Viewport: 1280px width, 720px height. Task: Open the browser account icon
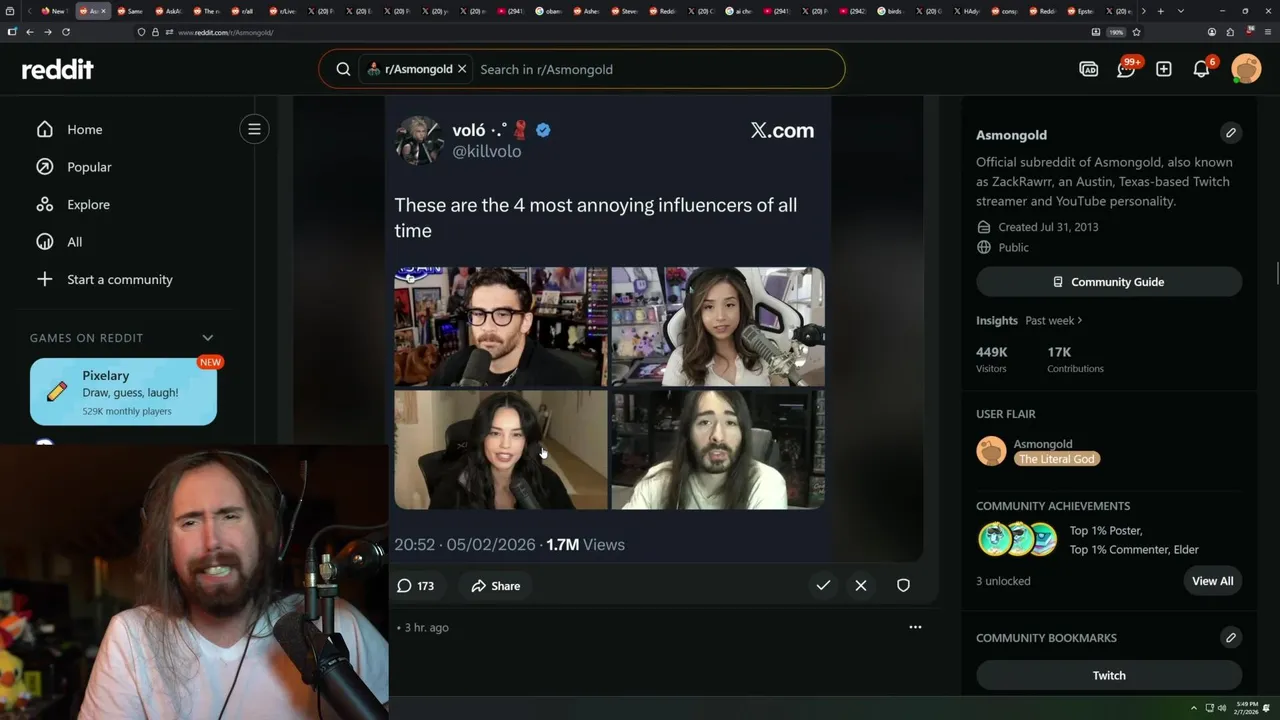pos(1212,32)
